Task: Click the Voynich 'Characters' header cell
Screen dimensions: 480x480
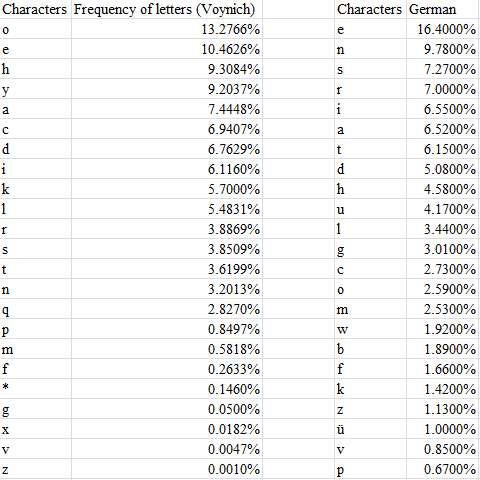Action: (35, 9)
